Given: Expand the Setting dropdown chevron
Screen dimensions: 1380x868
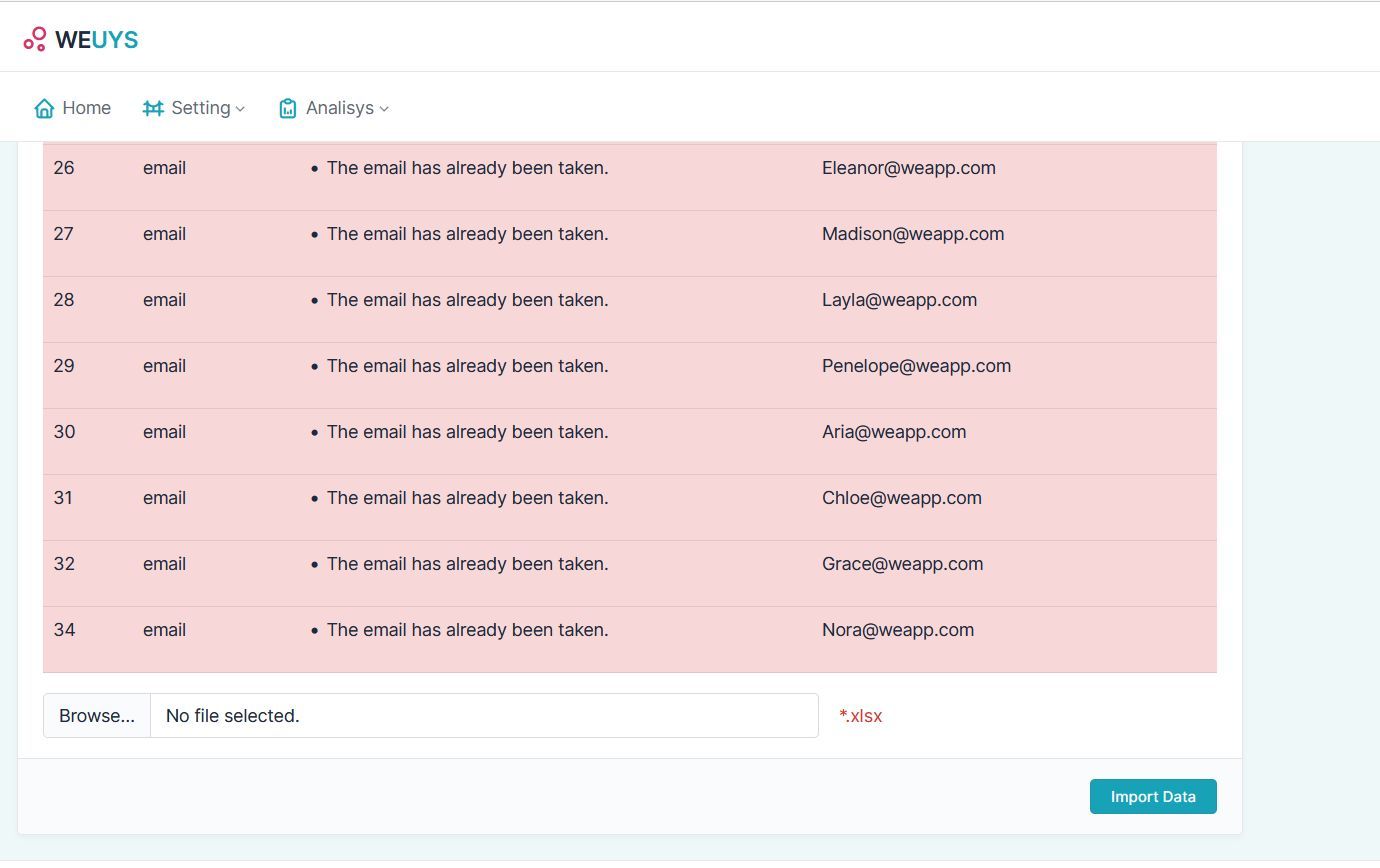Looking at the screenshot, I should pos(240,109).
